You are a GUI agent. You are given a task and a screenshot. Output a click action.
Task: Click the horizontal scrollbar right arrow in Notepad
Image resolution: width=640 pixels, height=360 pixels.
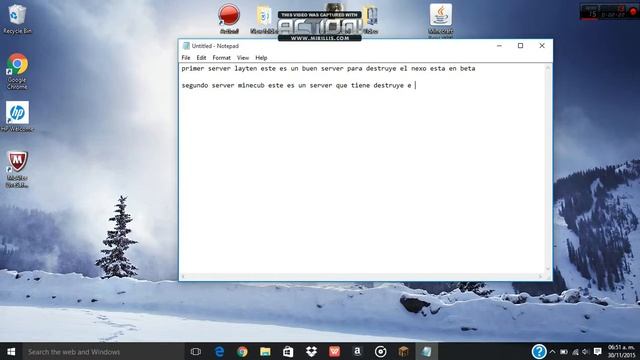(x=541, y=277)
